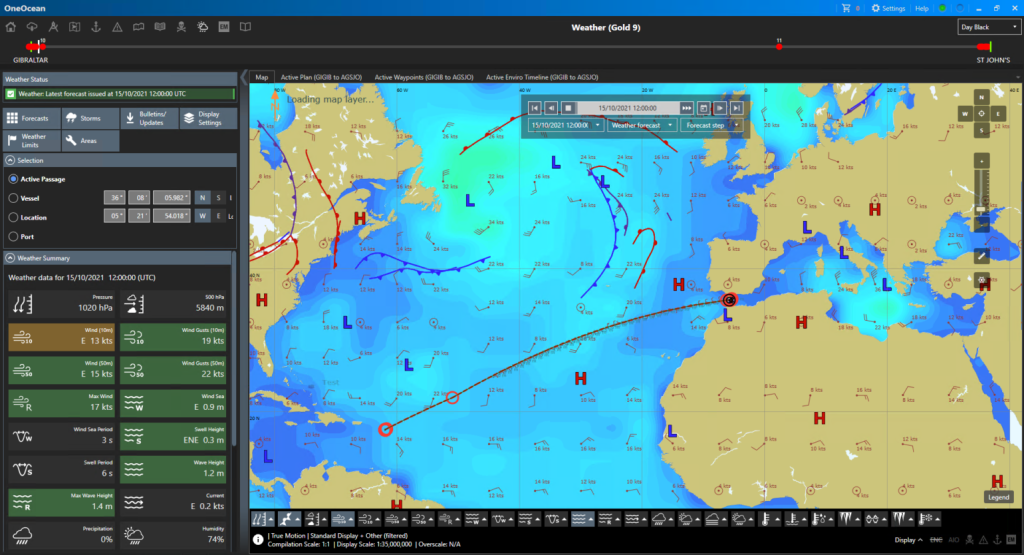Collapse the Weather Summary section
This screenshot has height=555, width=1024.
coord(10,258)
